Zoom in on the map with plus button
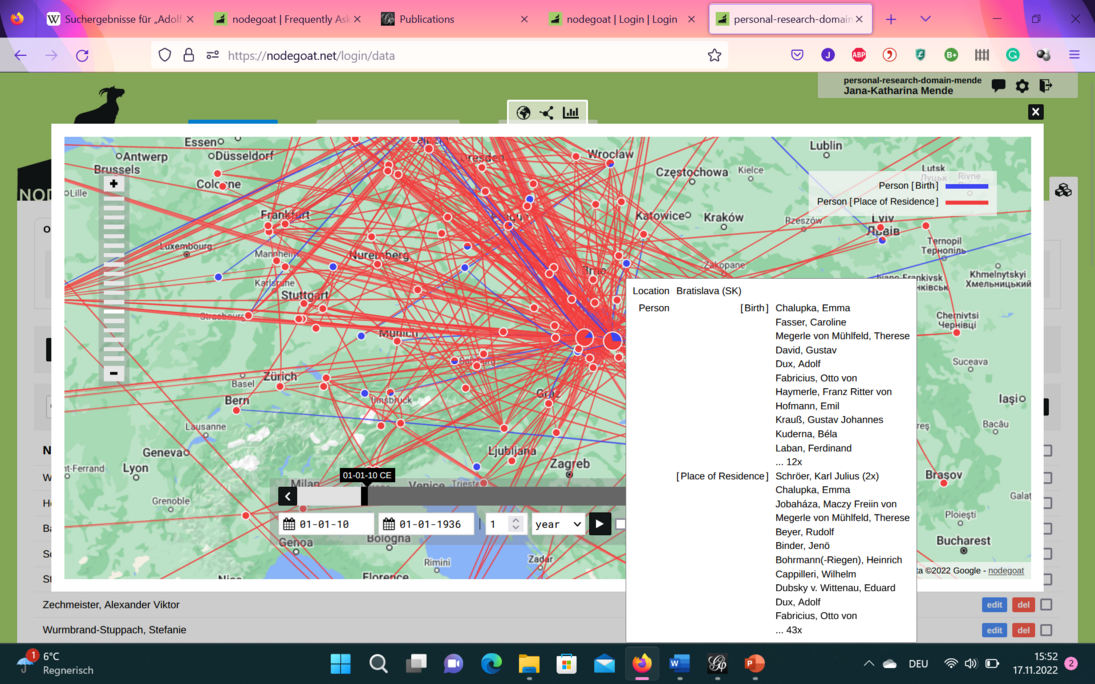Viewport: 1095px width, 684px height. tap(114, 184)
